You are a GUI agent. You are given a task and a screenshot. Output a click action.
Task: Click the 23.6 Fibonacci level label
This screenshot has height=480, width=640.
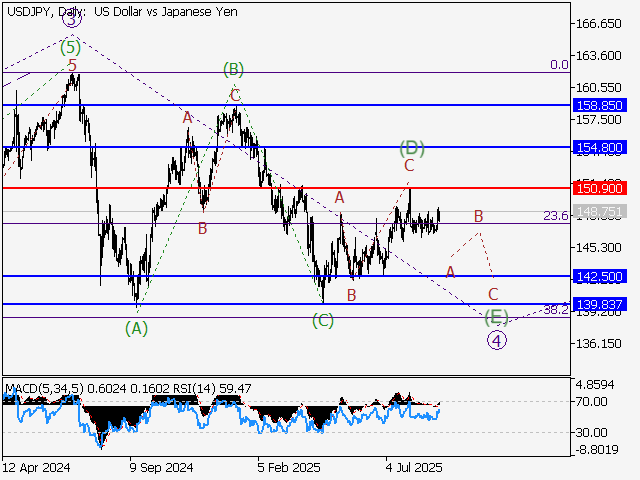[x=555, y=215]
